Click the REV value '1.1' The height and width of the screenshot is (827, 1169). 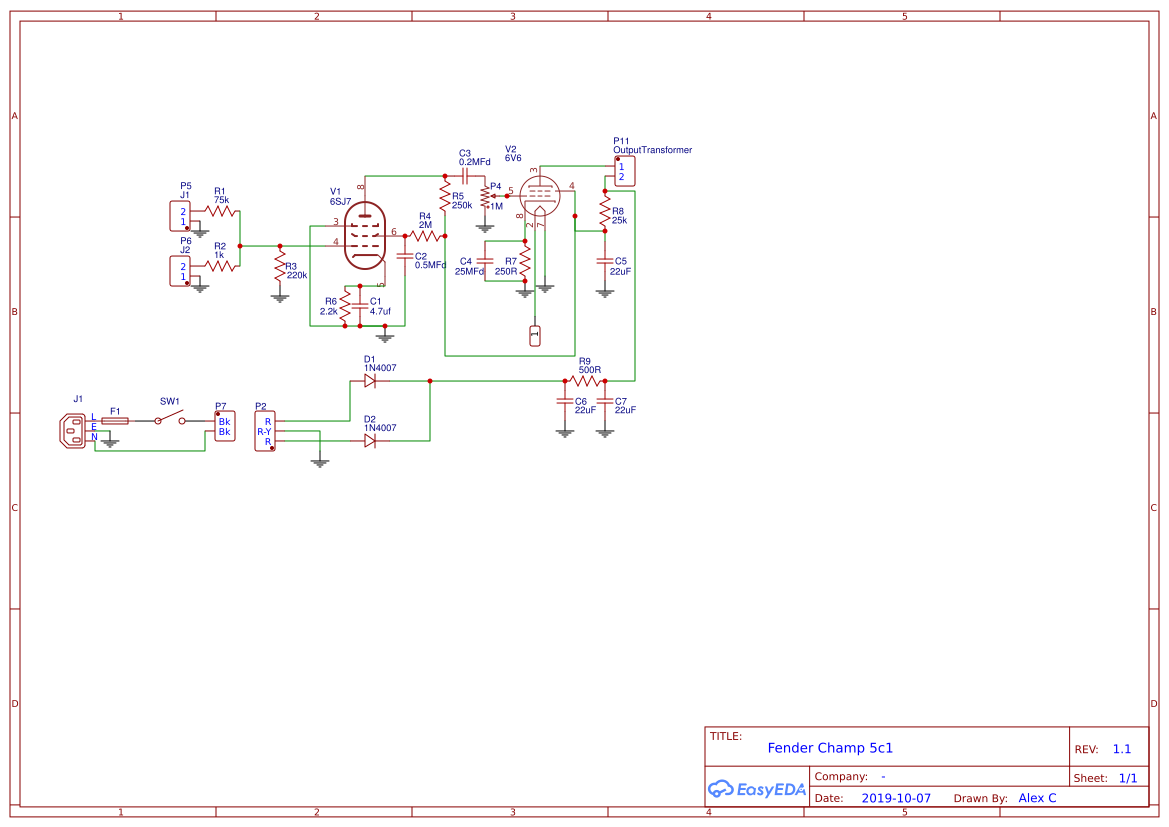tap(1122, 749)
